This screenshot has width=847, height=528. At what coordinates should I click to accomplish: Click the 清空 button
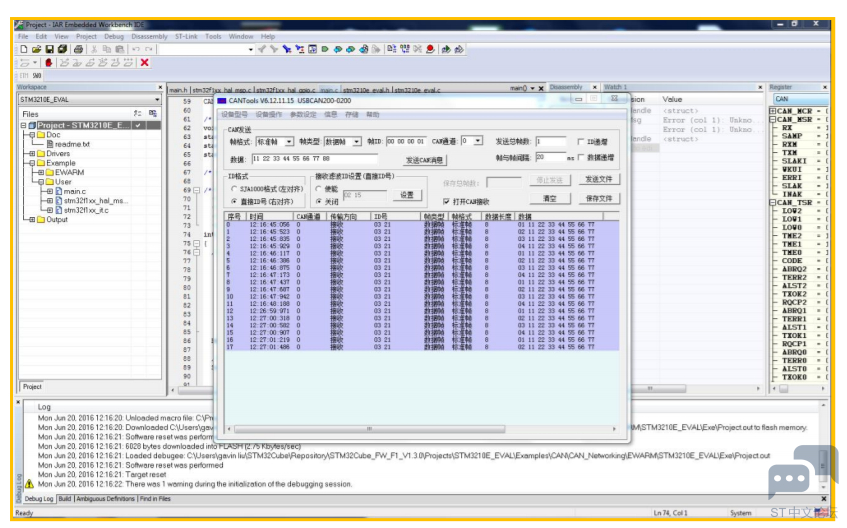point(550,198)
